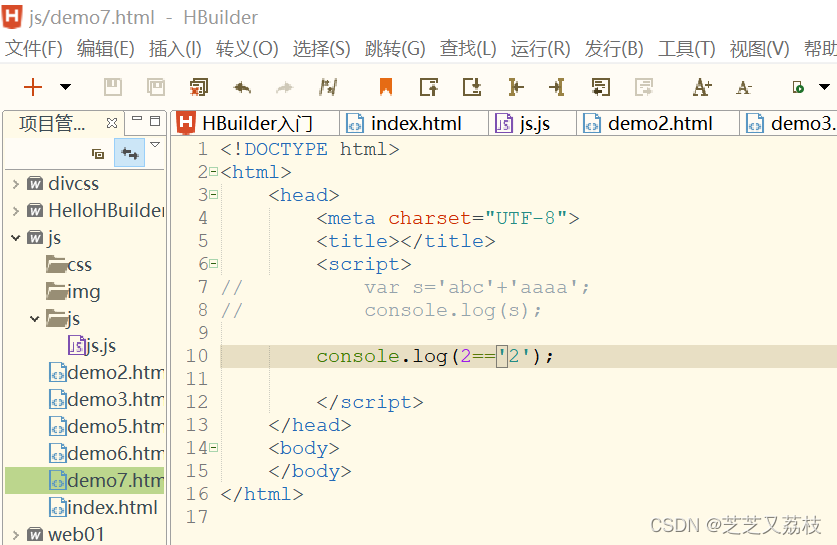
Task: Open the 运行(R) menu
Action: pyautogui.click(x=540, y=49)
